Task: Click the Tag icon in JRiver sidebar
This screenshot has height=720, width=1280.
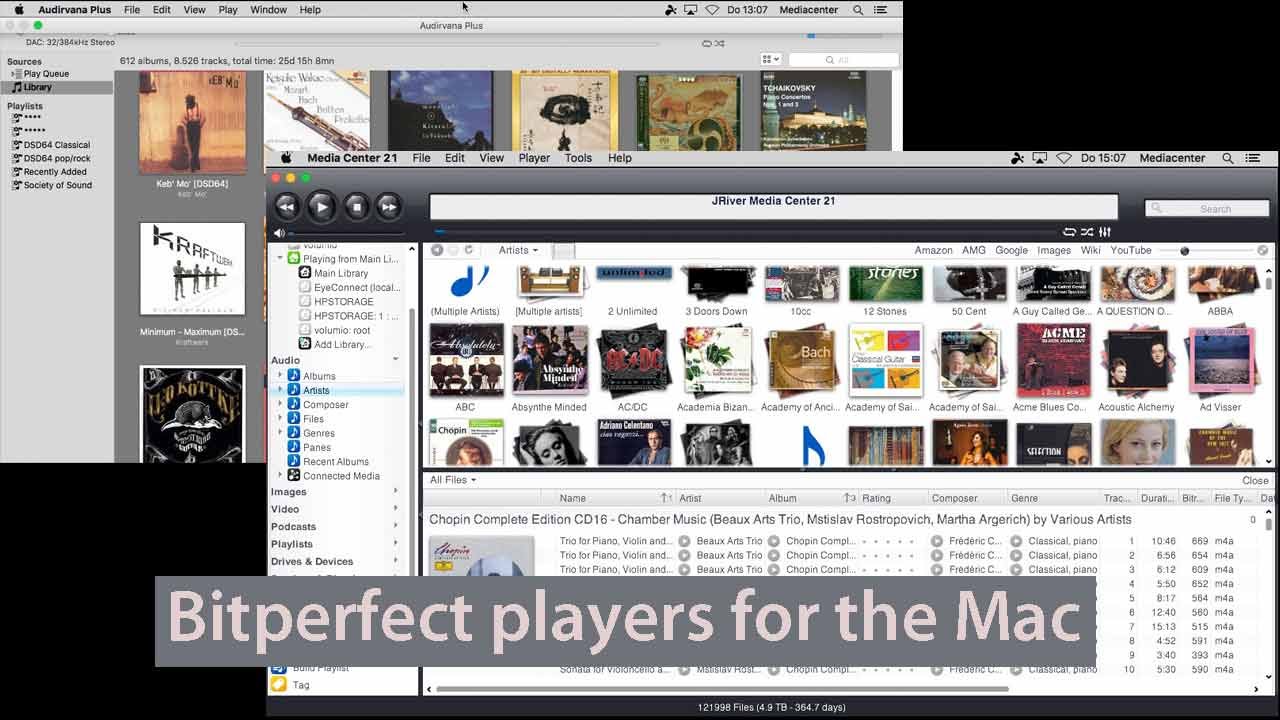Action: pos(279,685)
